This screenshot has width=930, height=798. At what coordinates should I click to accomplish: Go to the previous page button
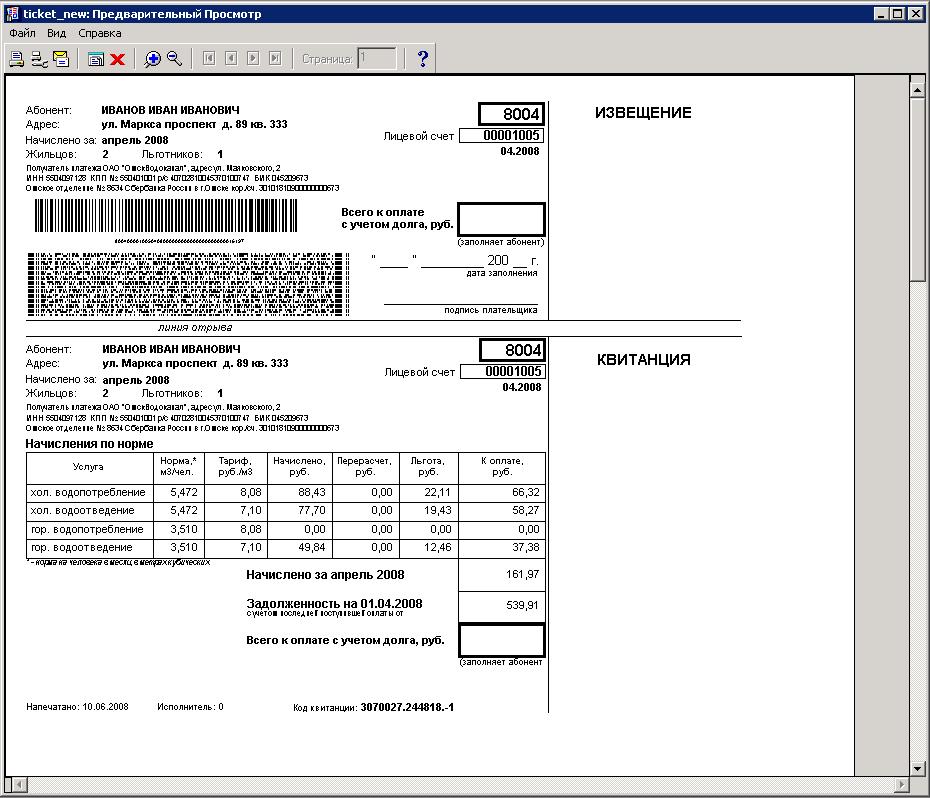coord(231,59)
